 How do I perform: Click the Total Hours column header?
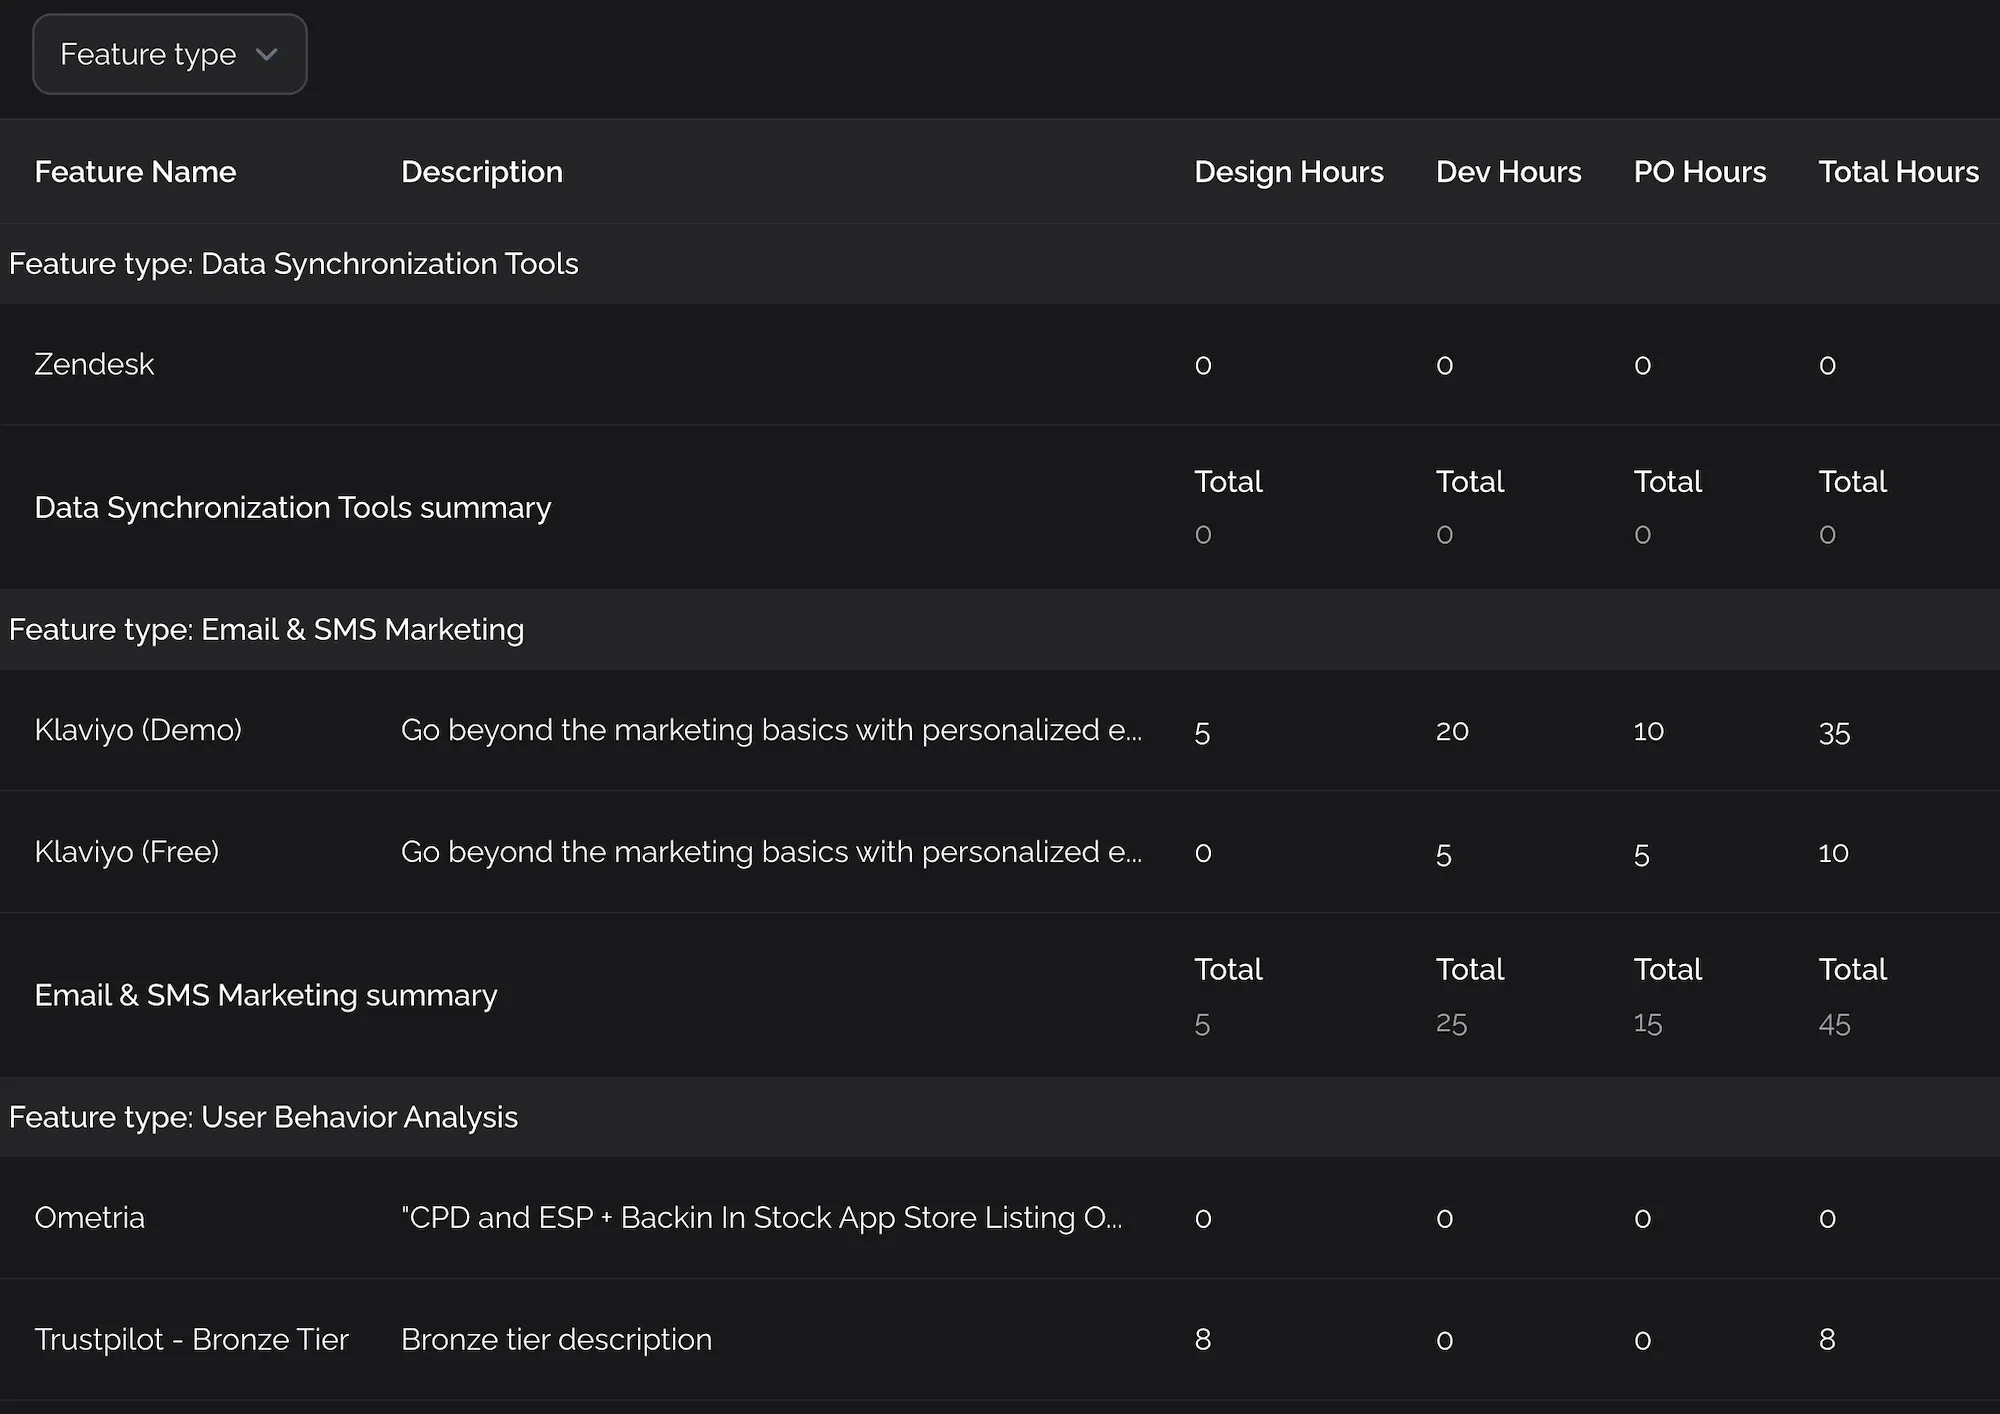(x=1898, y=171)
